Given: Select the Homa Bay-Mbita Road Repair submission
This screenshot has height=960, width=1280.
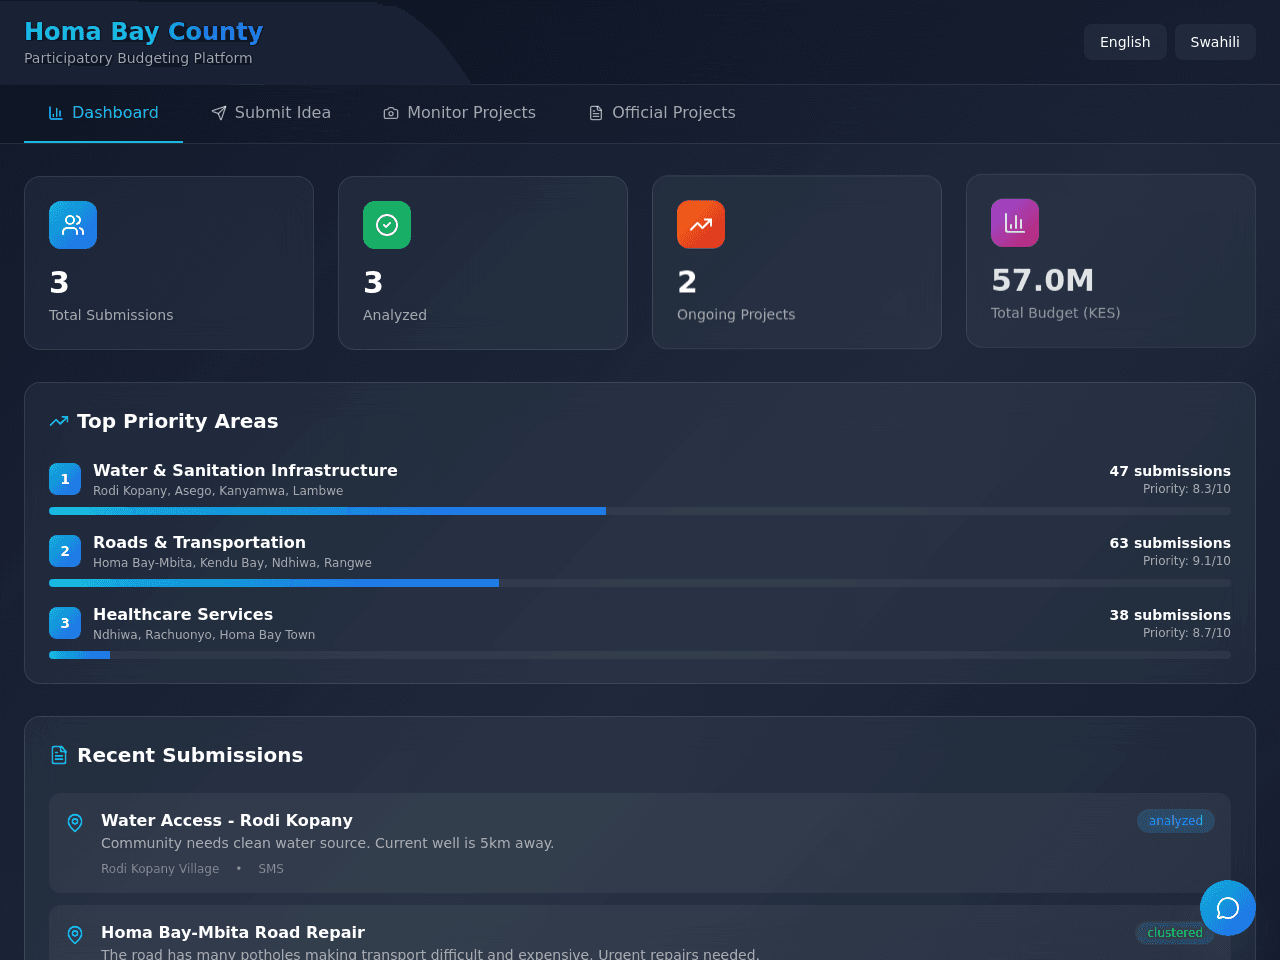Looking at the screenshot, I should tap(640, 933).
